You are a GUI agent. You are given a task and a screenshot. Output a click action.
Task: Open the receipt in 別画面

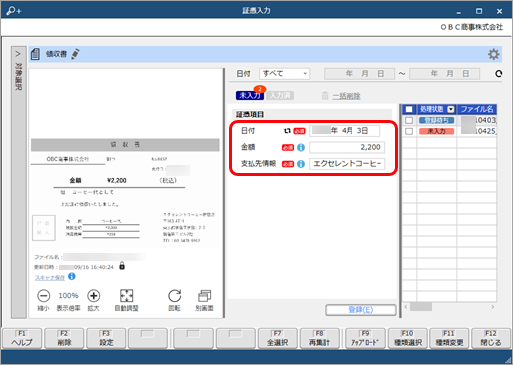(x=204, y=296)
